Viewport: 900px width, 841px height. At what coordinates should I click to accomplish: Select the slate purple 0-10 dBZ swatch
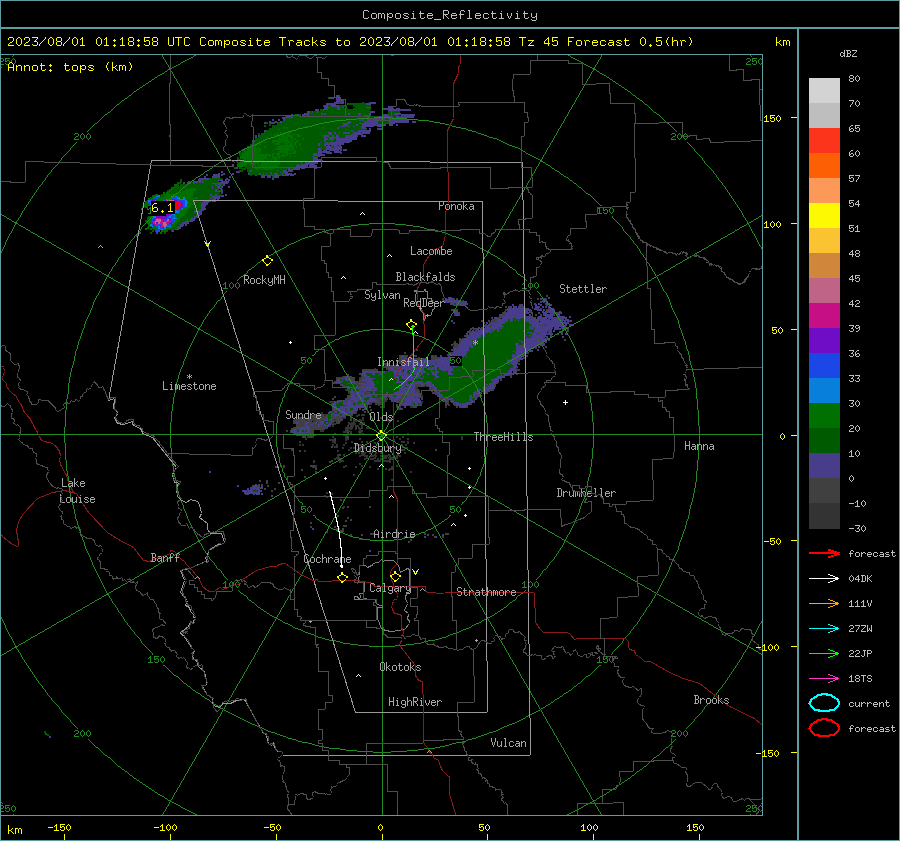[824, 465]
